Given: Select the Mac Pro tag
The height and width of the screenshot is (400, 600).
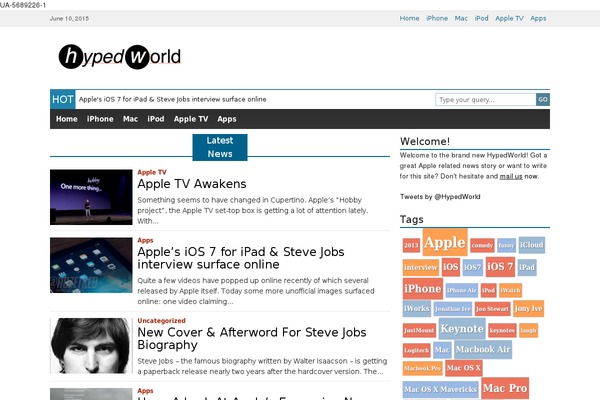Looking at the screenshot, I should click(x=505, y=388).
